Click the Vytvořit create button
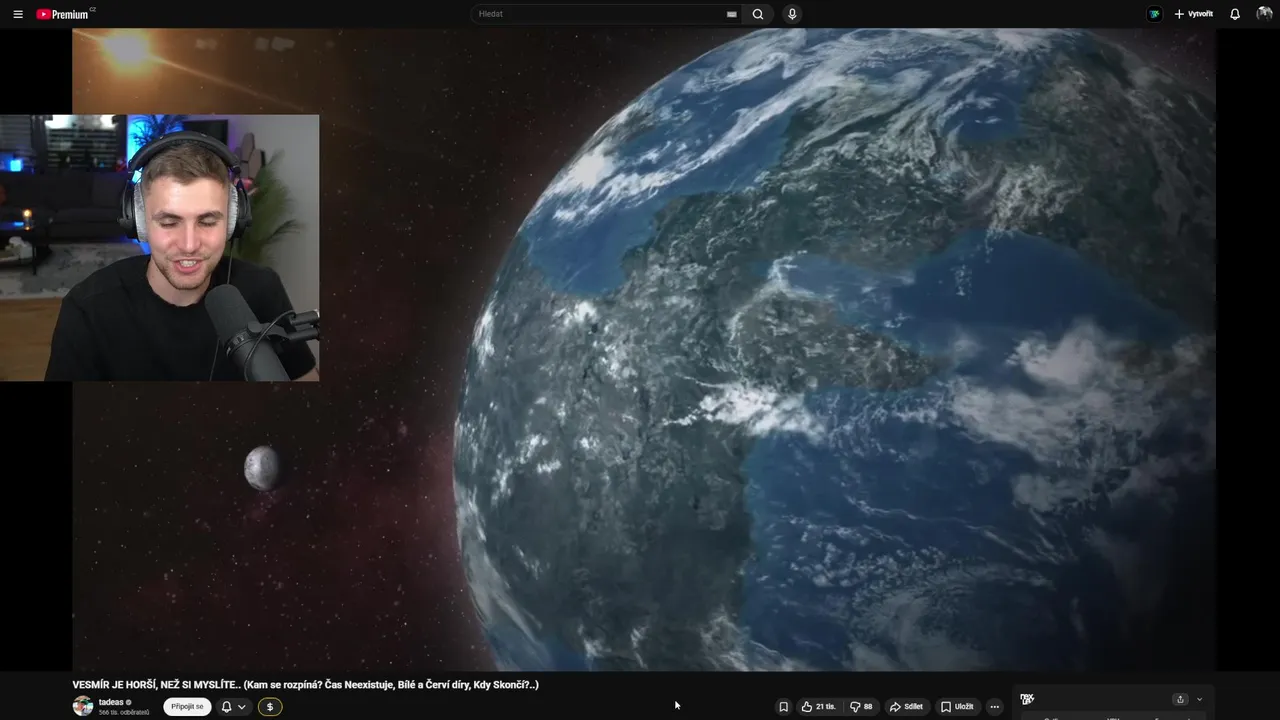Image resolution: width=1280 pixels, height=720 pixels. coord(1193,14)
